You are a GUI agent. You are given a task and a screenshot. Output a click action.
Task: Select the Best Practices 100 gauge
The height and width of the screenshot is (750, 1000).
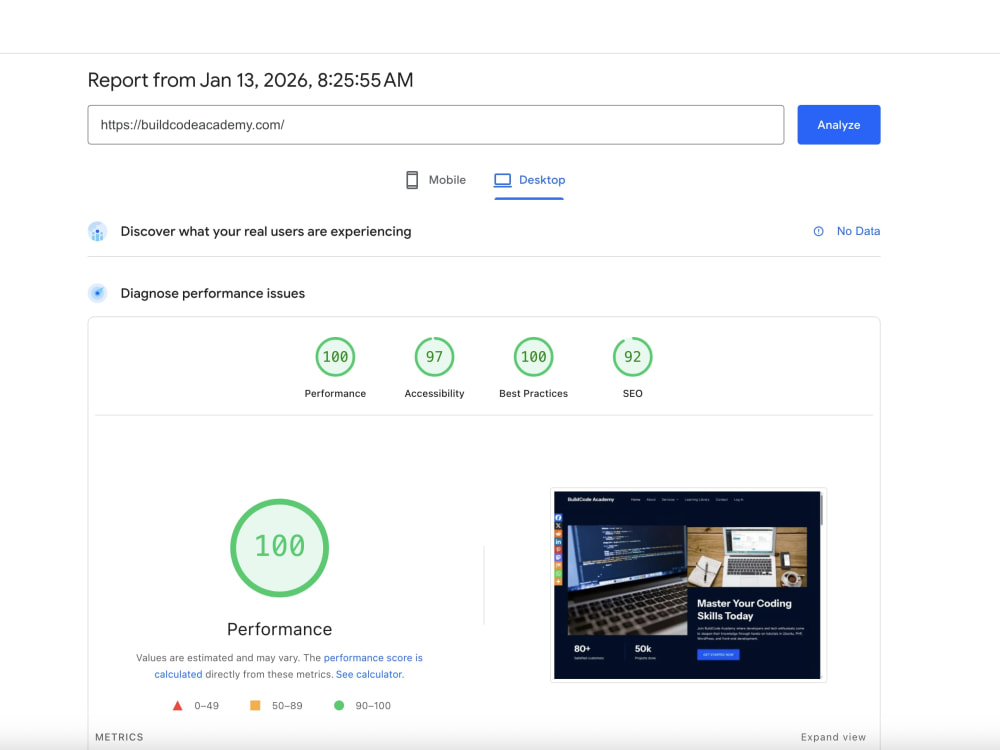pyautogui.click(x=534, y=357)
